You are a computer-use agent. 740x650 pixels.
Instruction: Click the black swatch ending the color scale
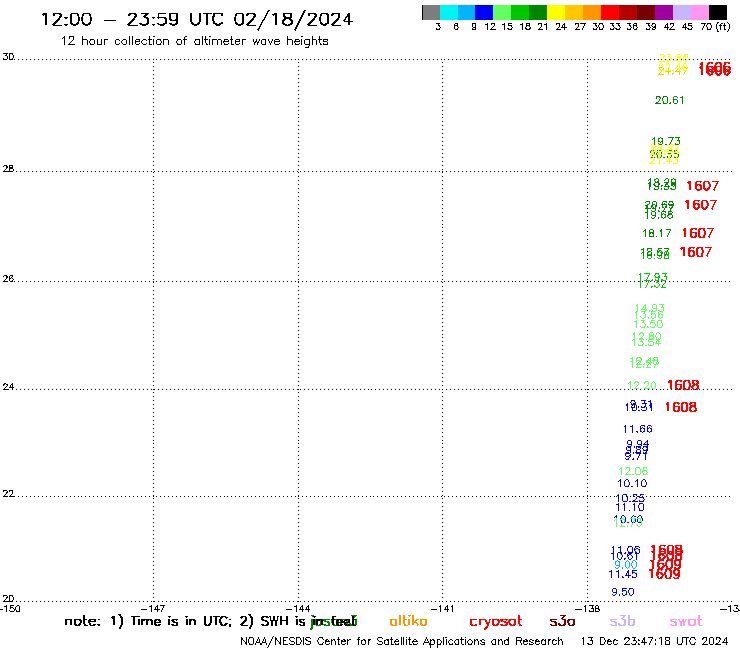click(x=718, y=12)
